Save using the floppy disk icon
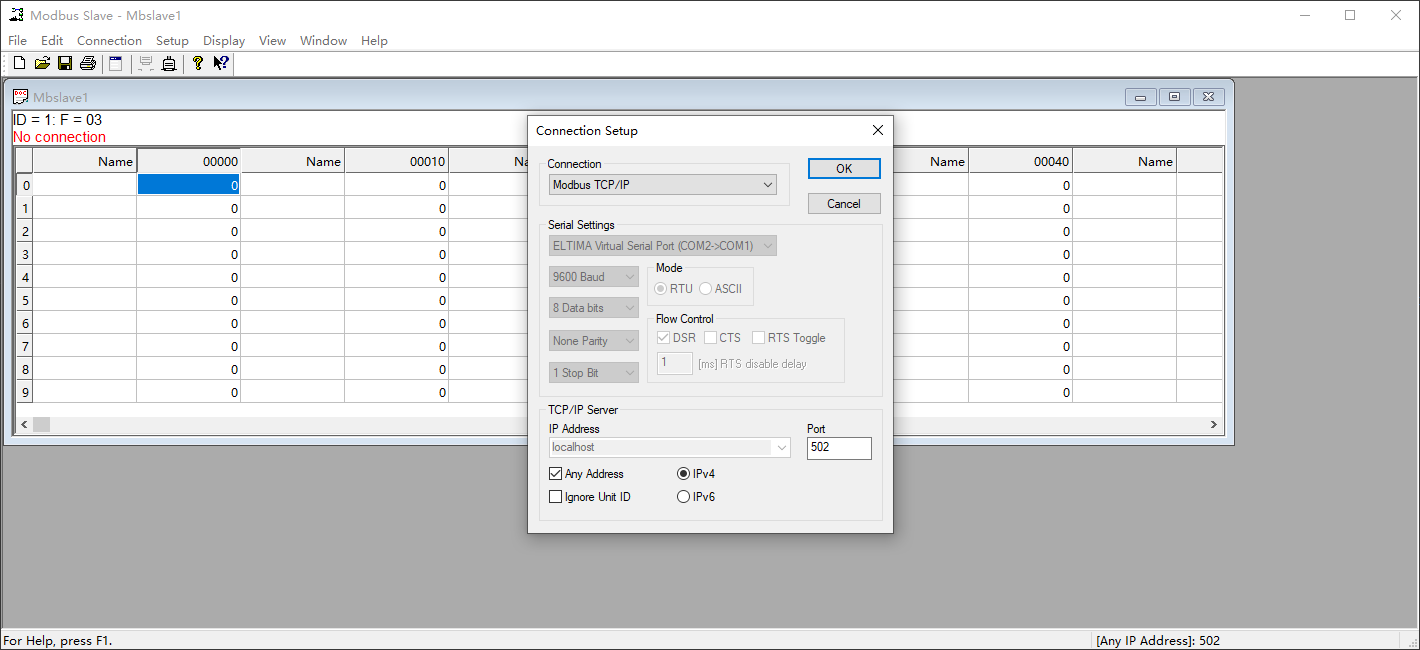Viewport: 1420px width, 650px height. (x=65, y=64)
